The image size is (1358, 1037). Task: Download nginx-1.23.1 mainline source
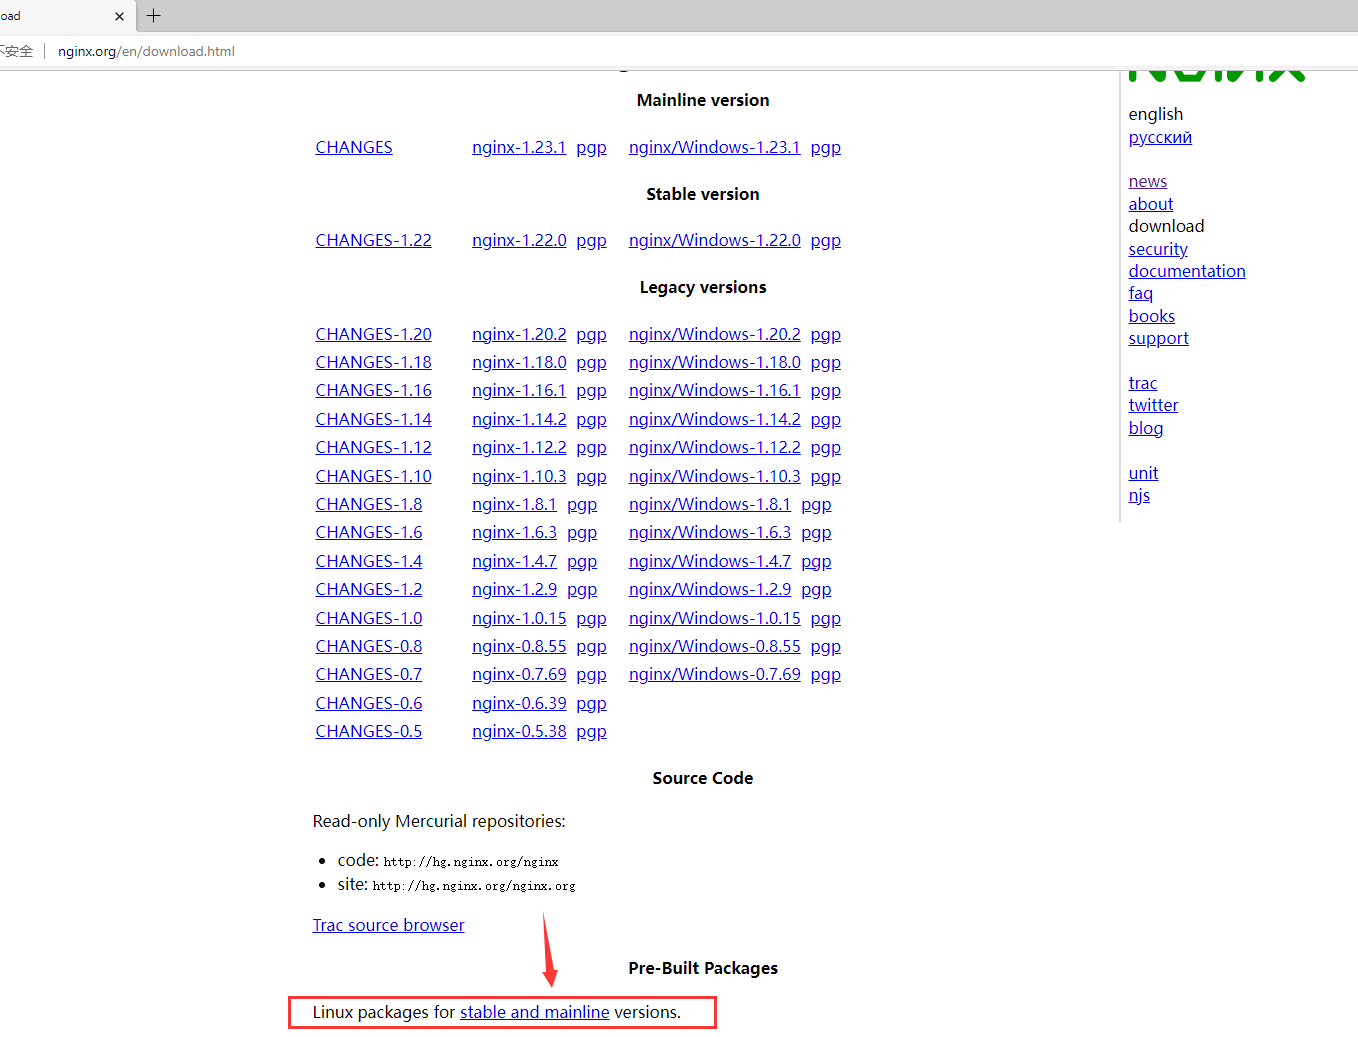[x=519, y=147]
